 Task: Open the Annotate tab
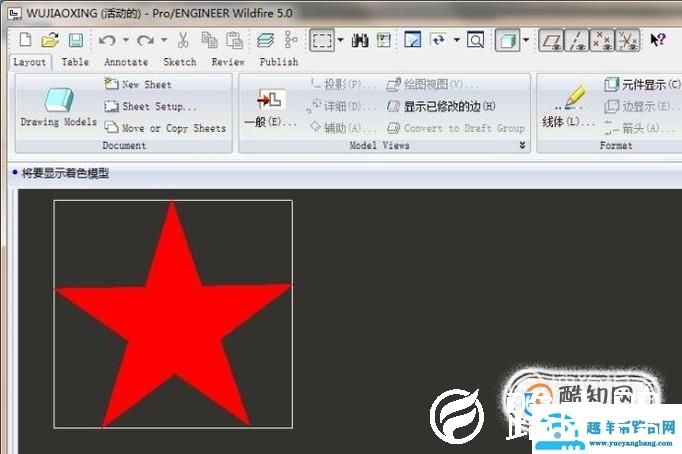tap(126, 62)
